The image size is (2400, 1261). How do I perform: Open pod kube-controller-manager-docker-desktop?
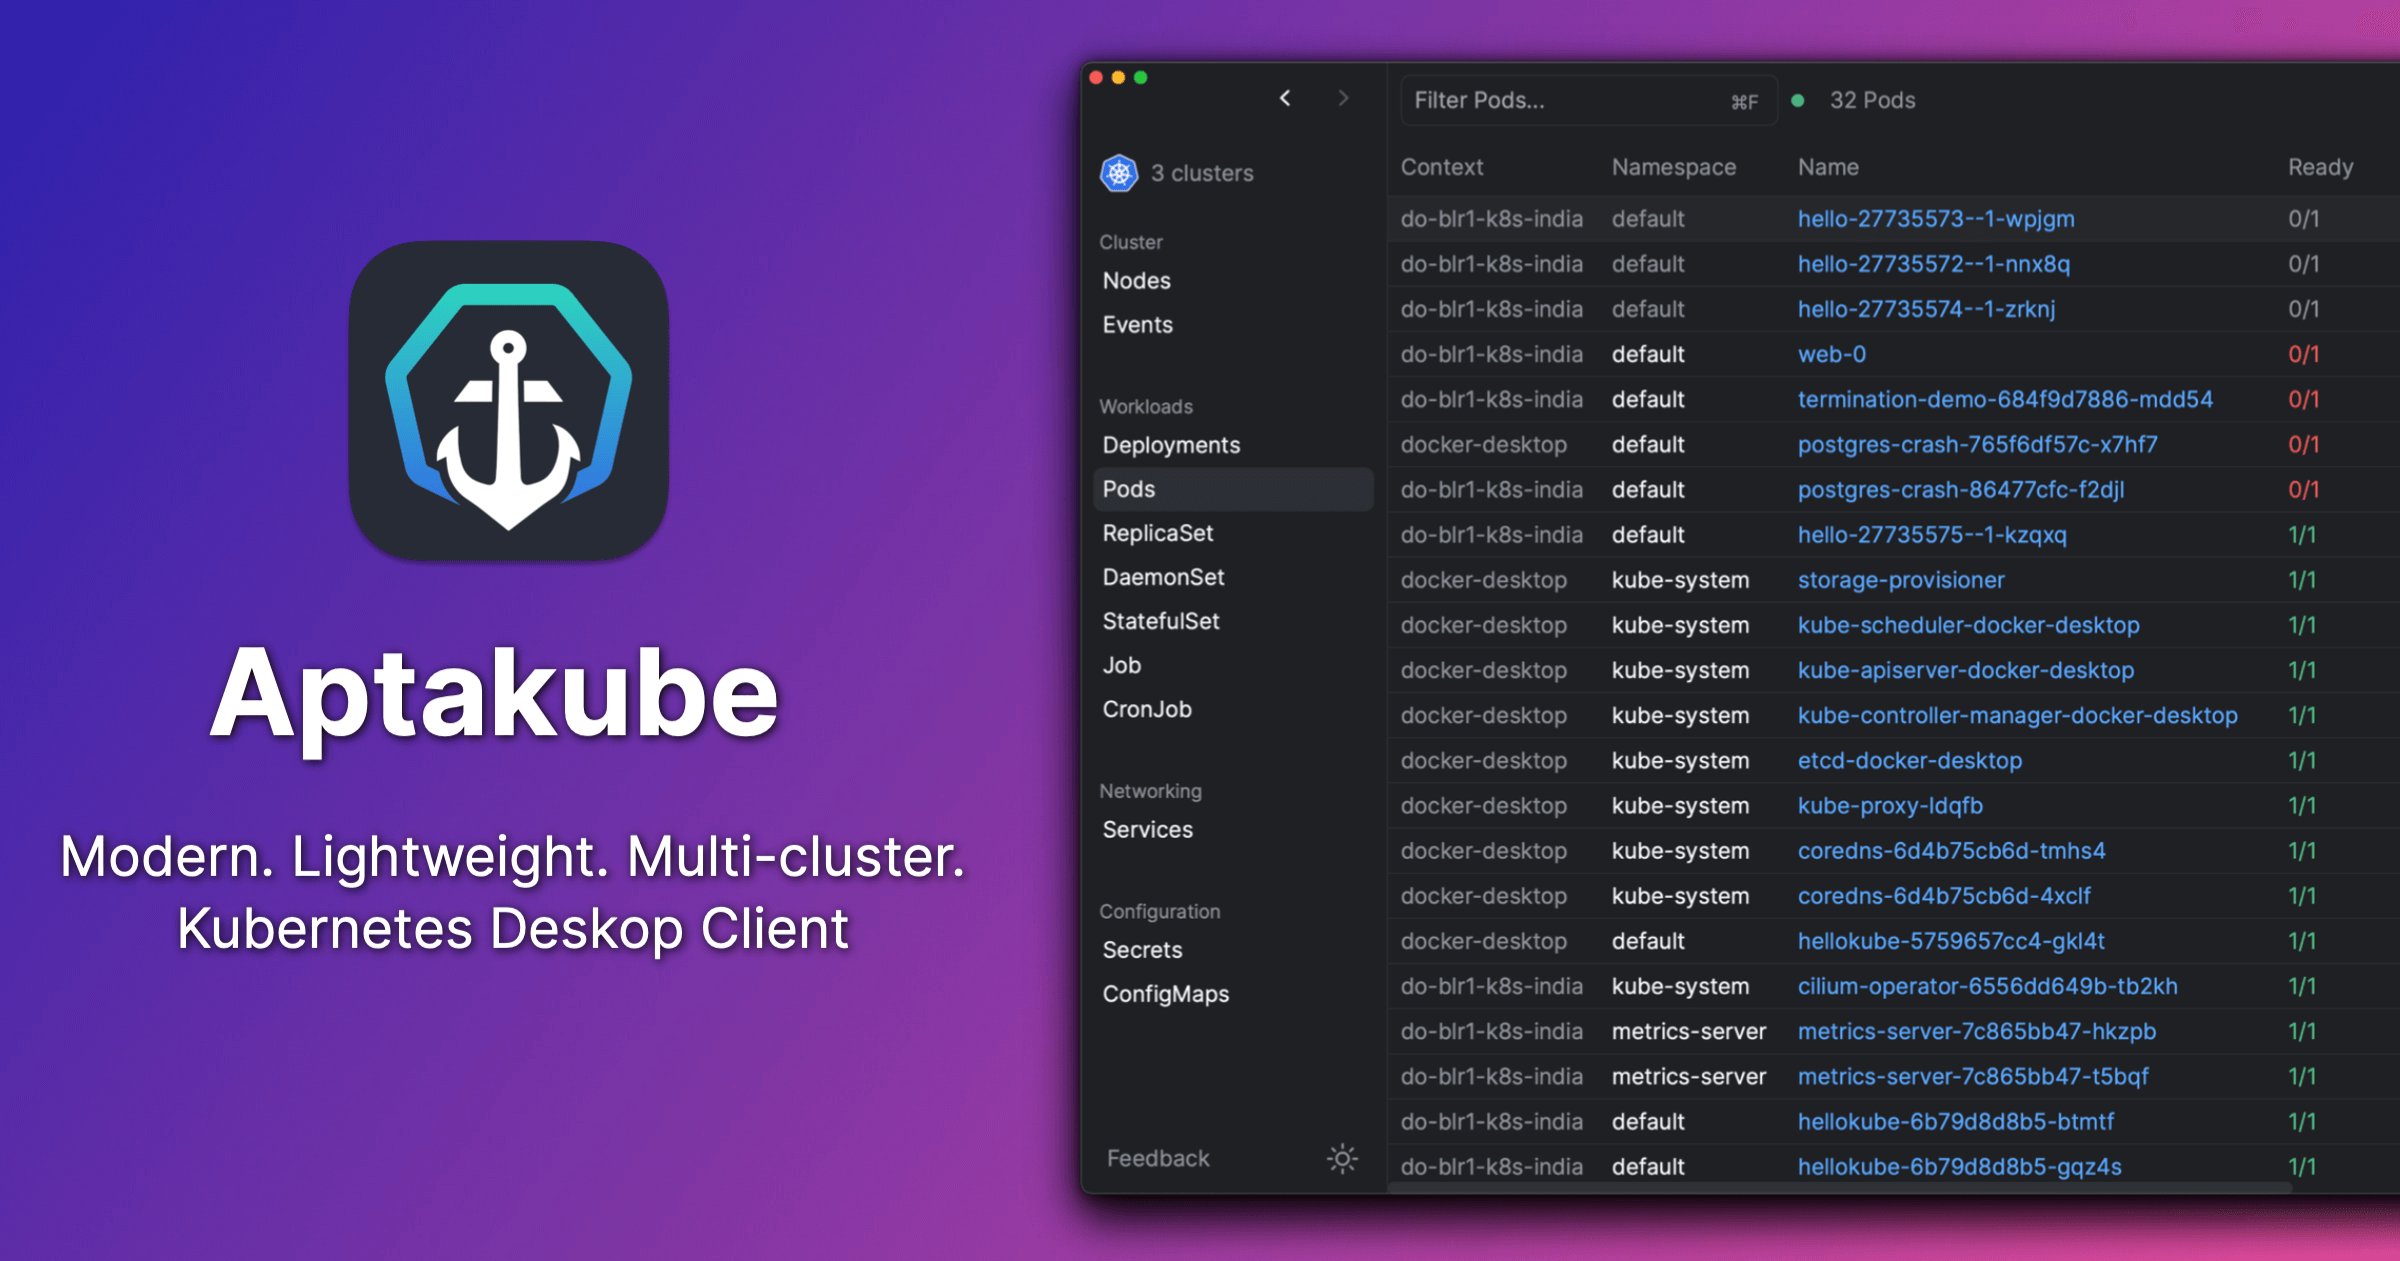pos(2017,715)
